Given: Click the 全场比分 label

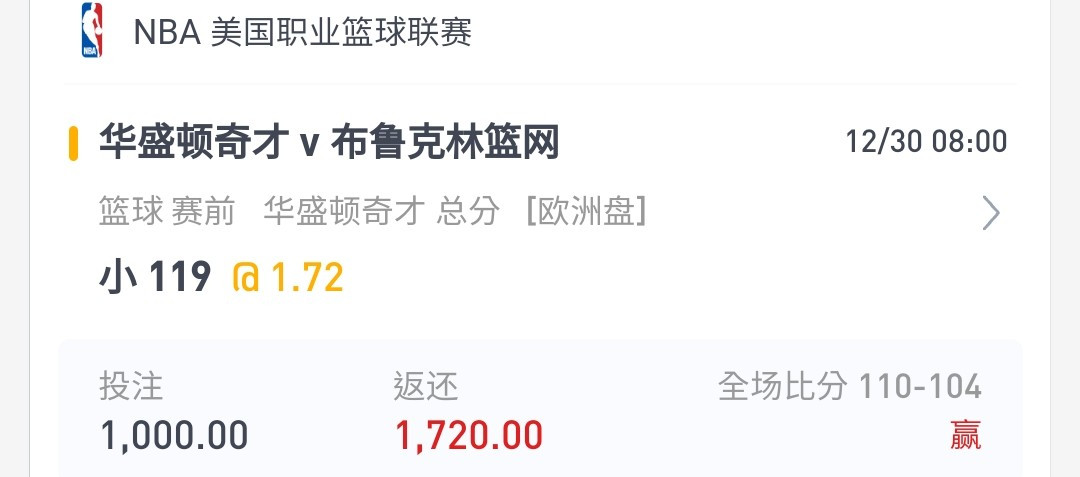Looking at the screenshot, I should 782,386.
